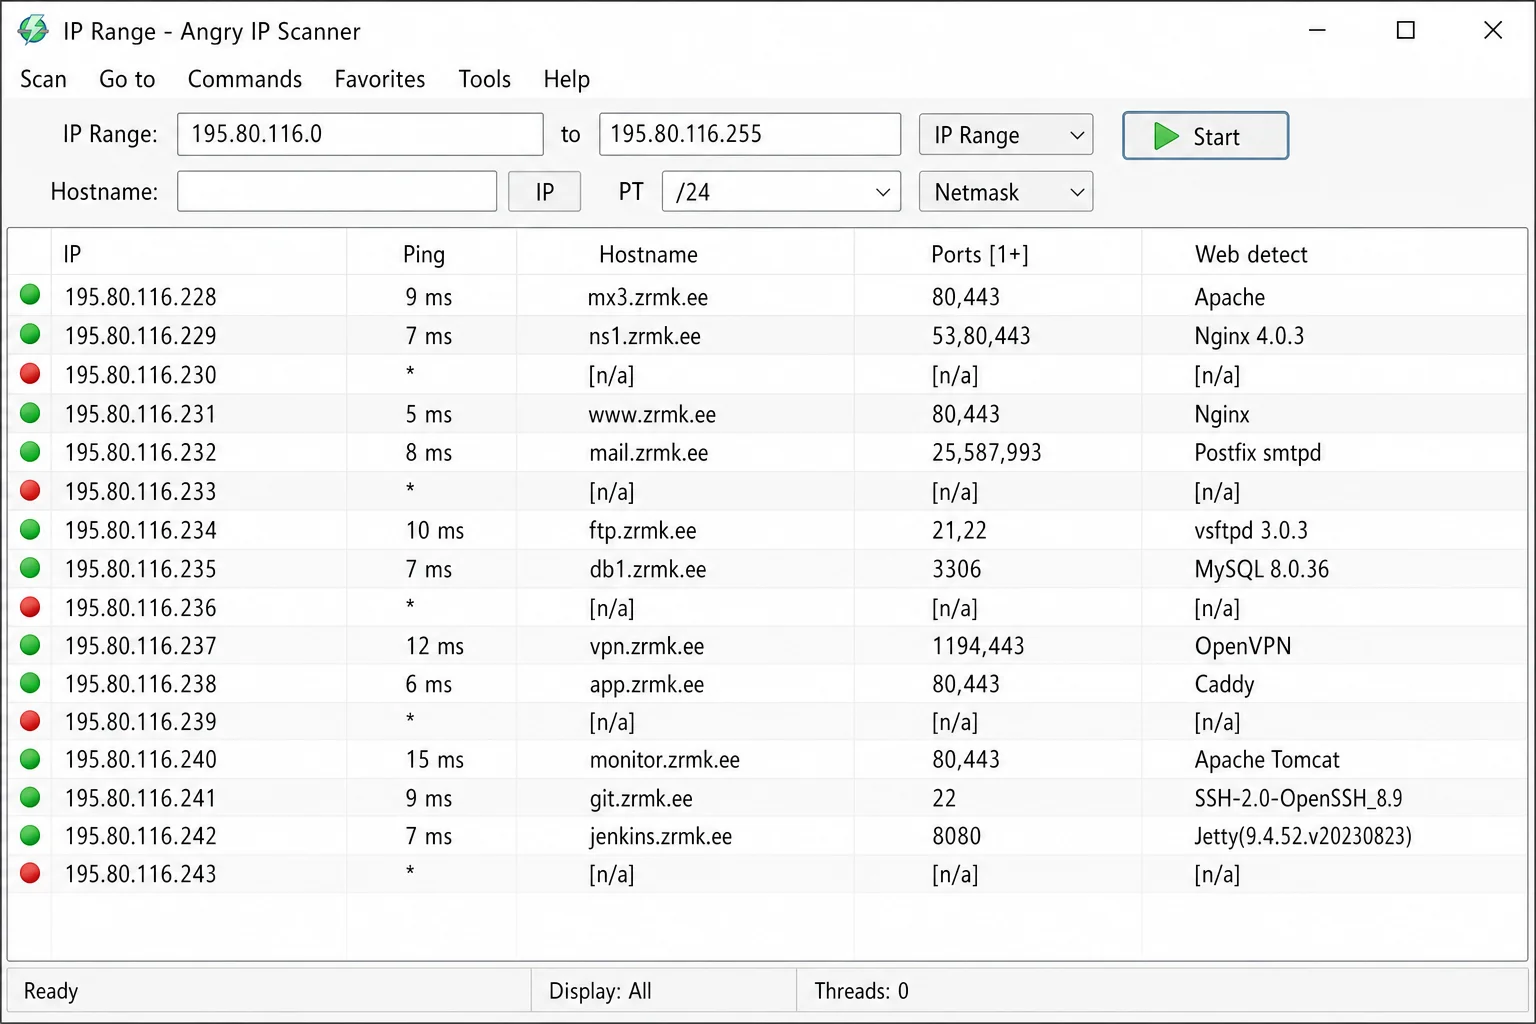
Task: Click the start IP field 195.80.116.0
Action: coord(360,134)
